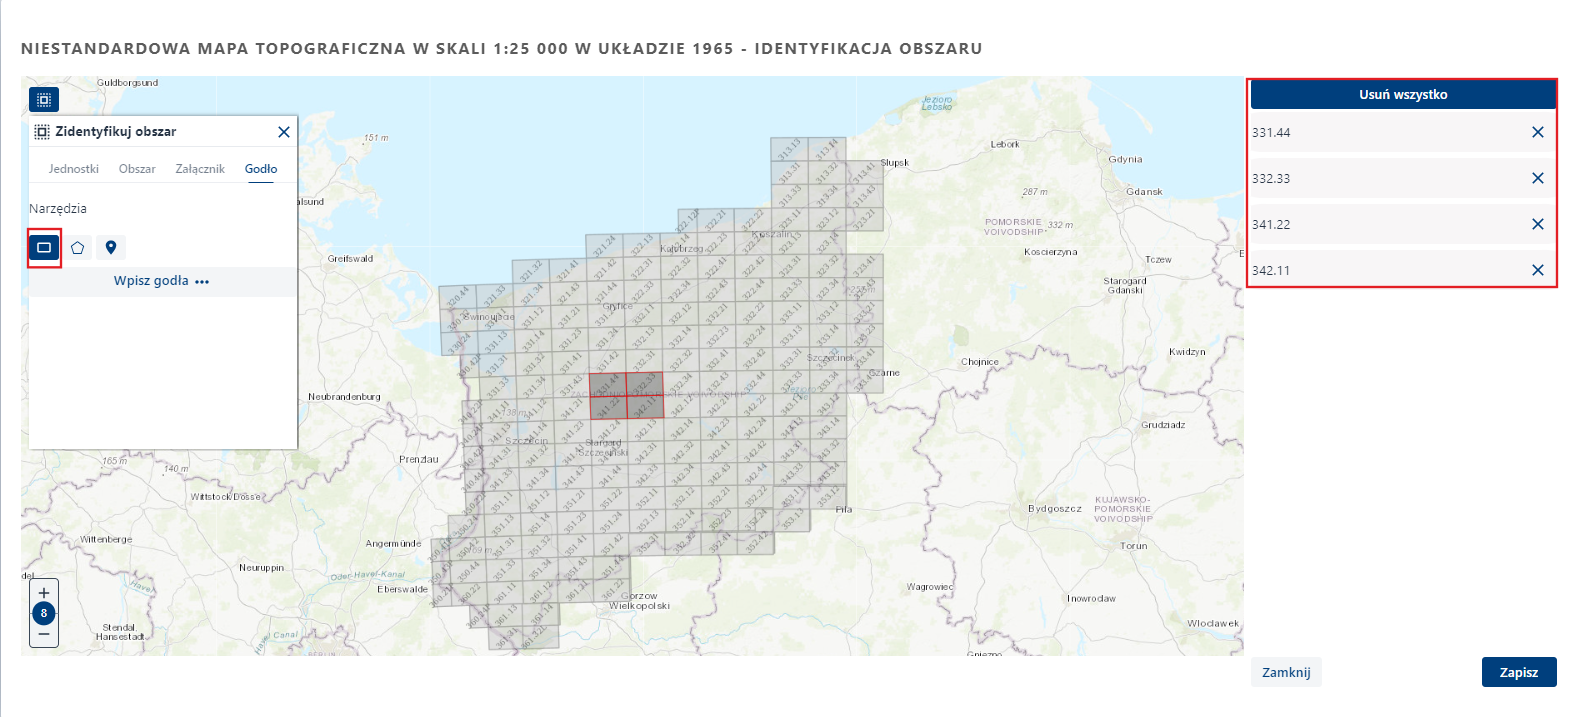Switch to the Jednostki tab
This screenshot has width=1573, height=717.
point(74,169)
